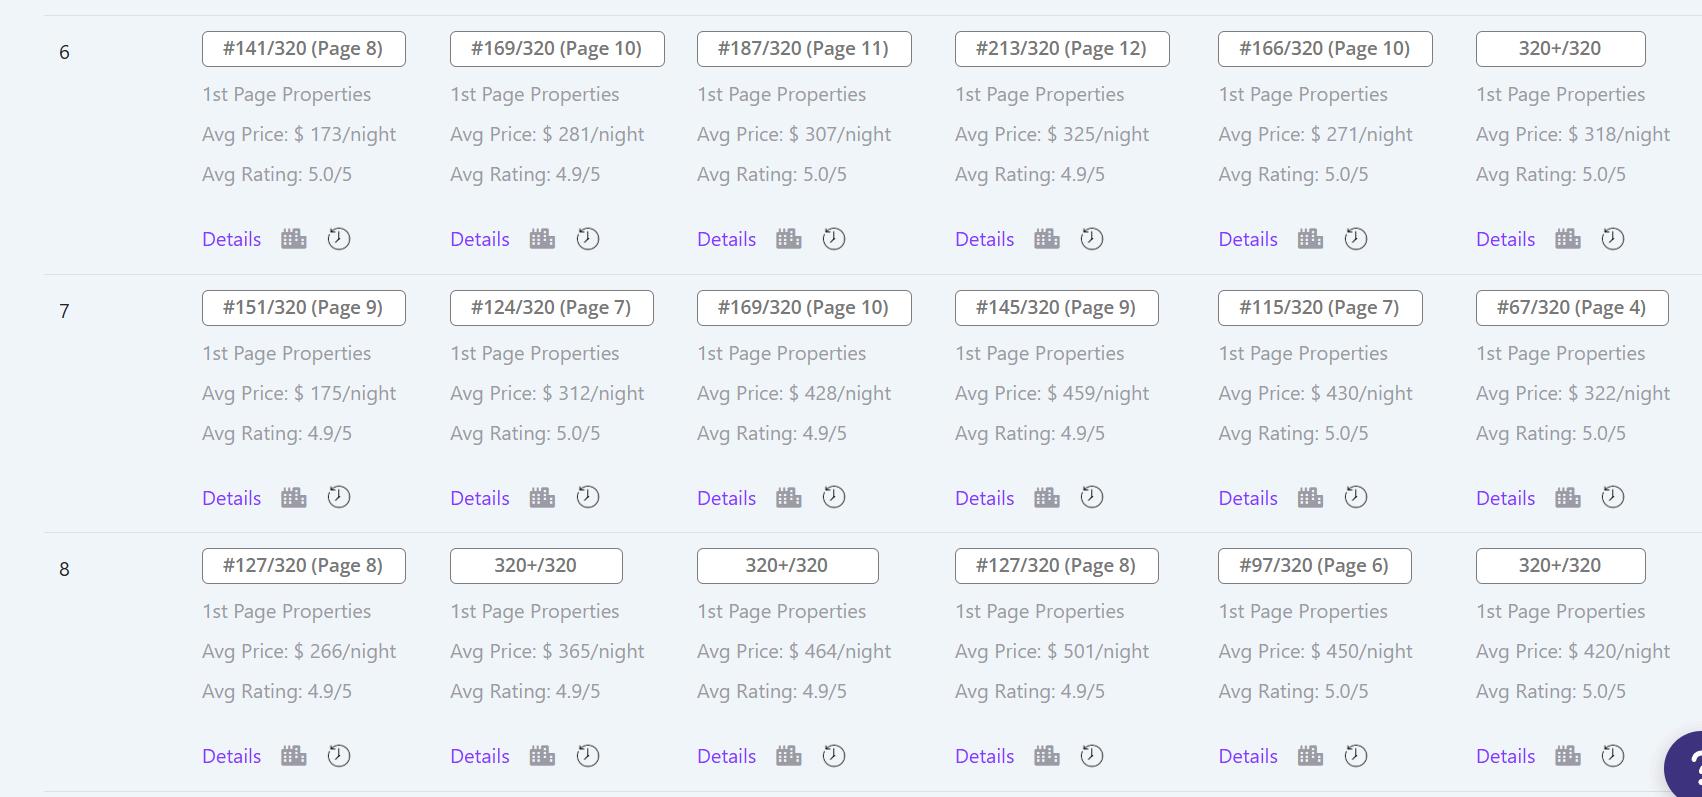This screenshot has width=1702, height=797.
Task: Follow Details link in $266/night cell
Action: [x=232, y=756]
